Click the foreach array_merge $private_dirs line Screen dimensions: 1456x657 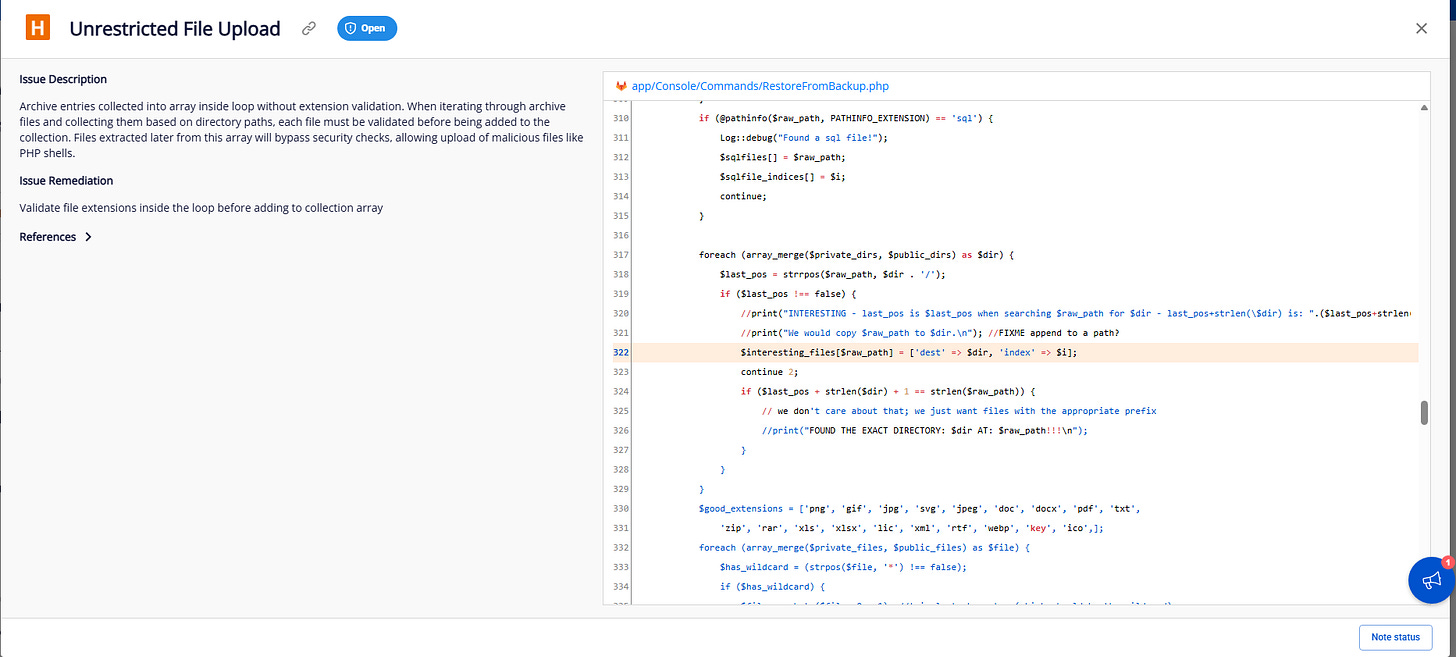click(856, 255)
